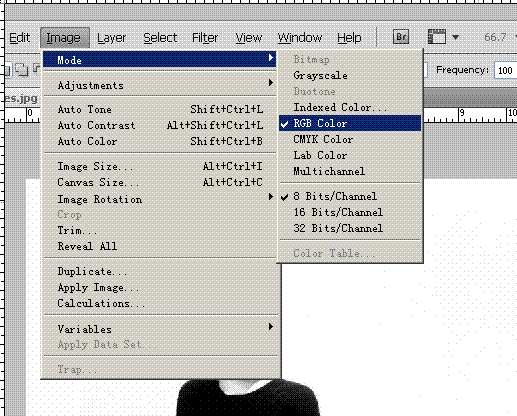
Task: Expand the Mode submenu entry
Action: 160,60
